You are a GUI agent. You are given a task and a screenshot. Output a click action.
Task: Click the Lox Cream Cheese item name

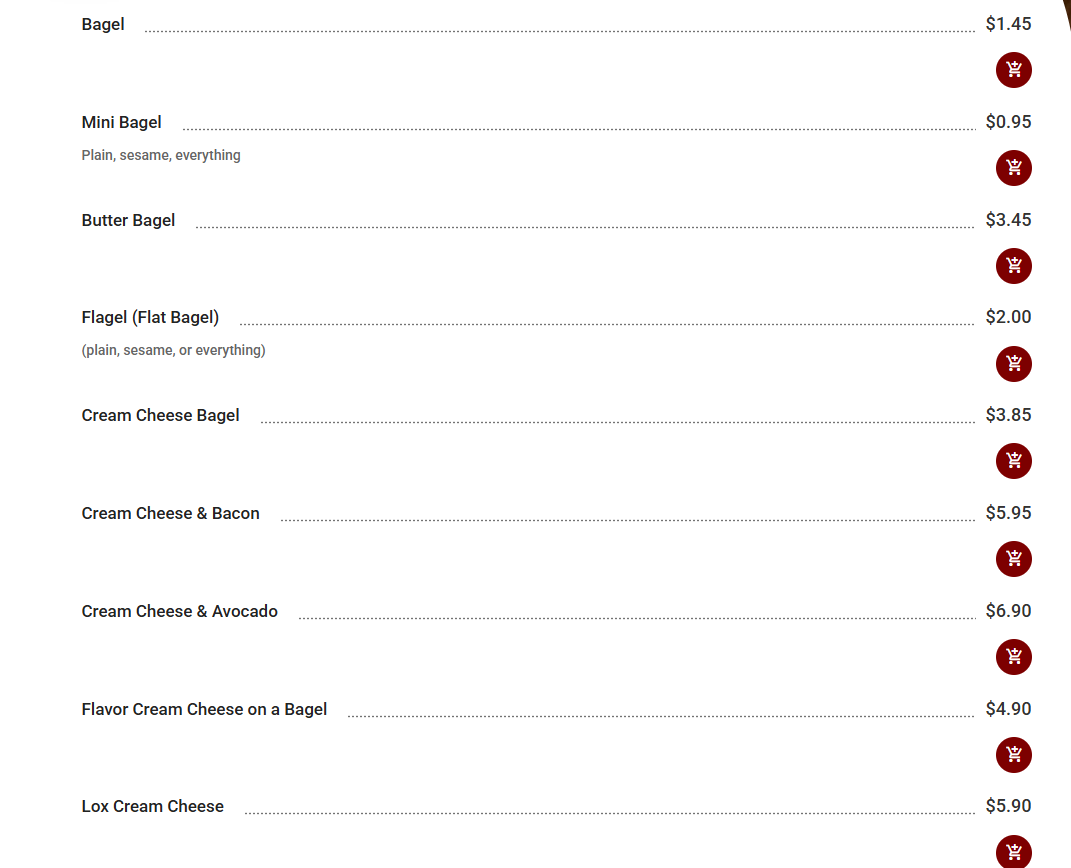pyautogui.click(x=152, y=806)
